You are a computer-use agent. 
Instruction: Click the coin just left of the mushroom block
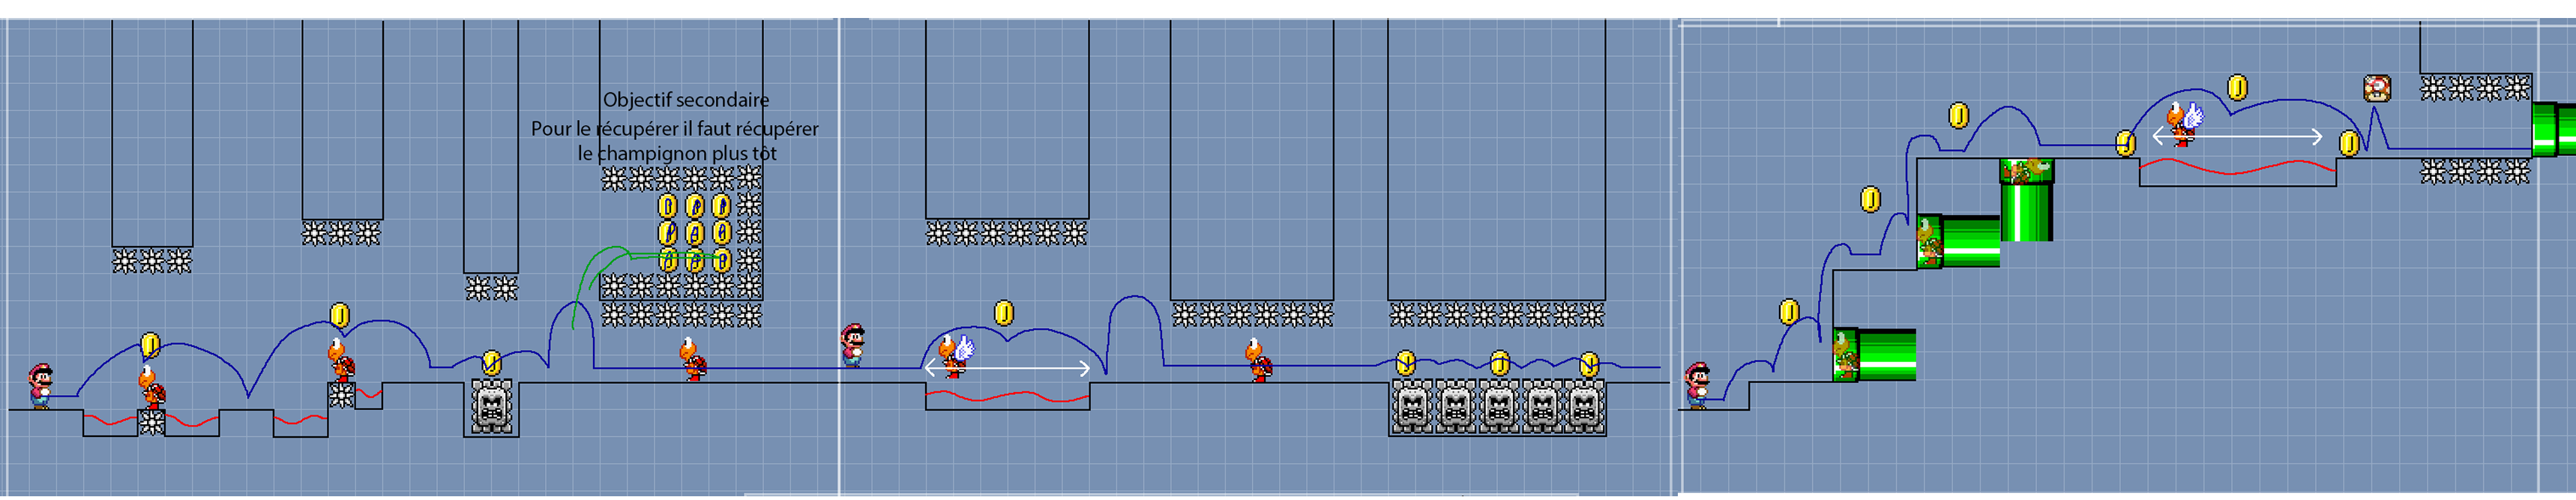pyautogui.click(x=2349, y=144)
